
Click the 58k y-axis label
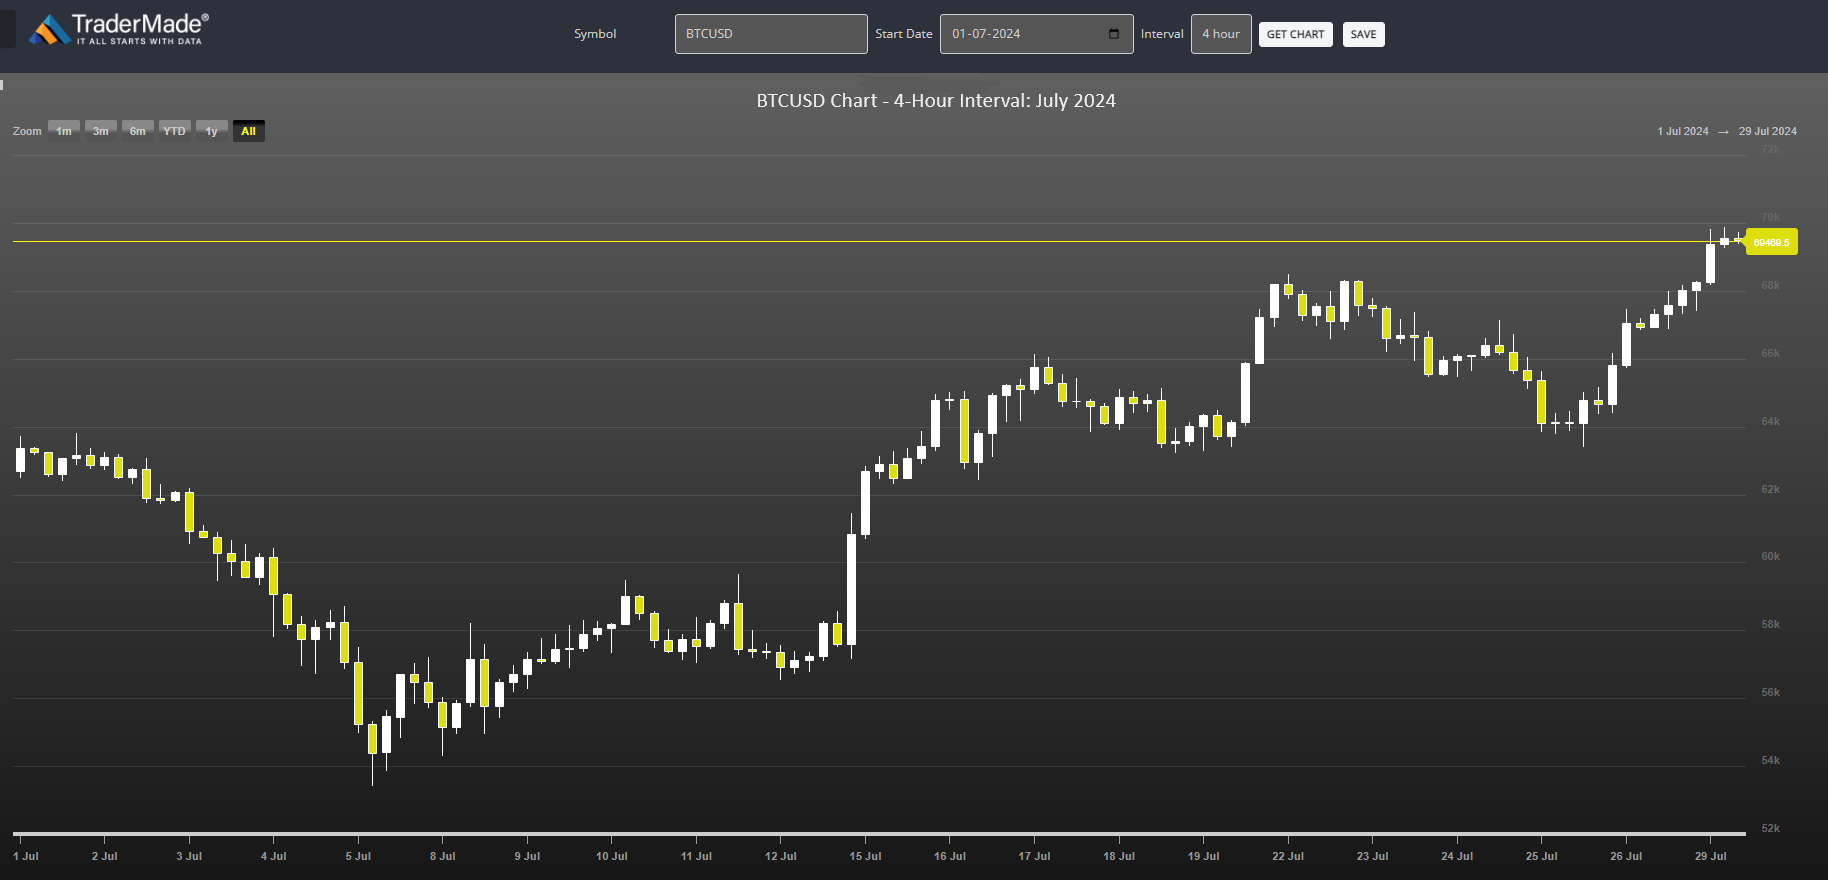click(1770, 624)
